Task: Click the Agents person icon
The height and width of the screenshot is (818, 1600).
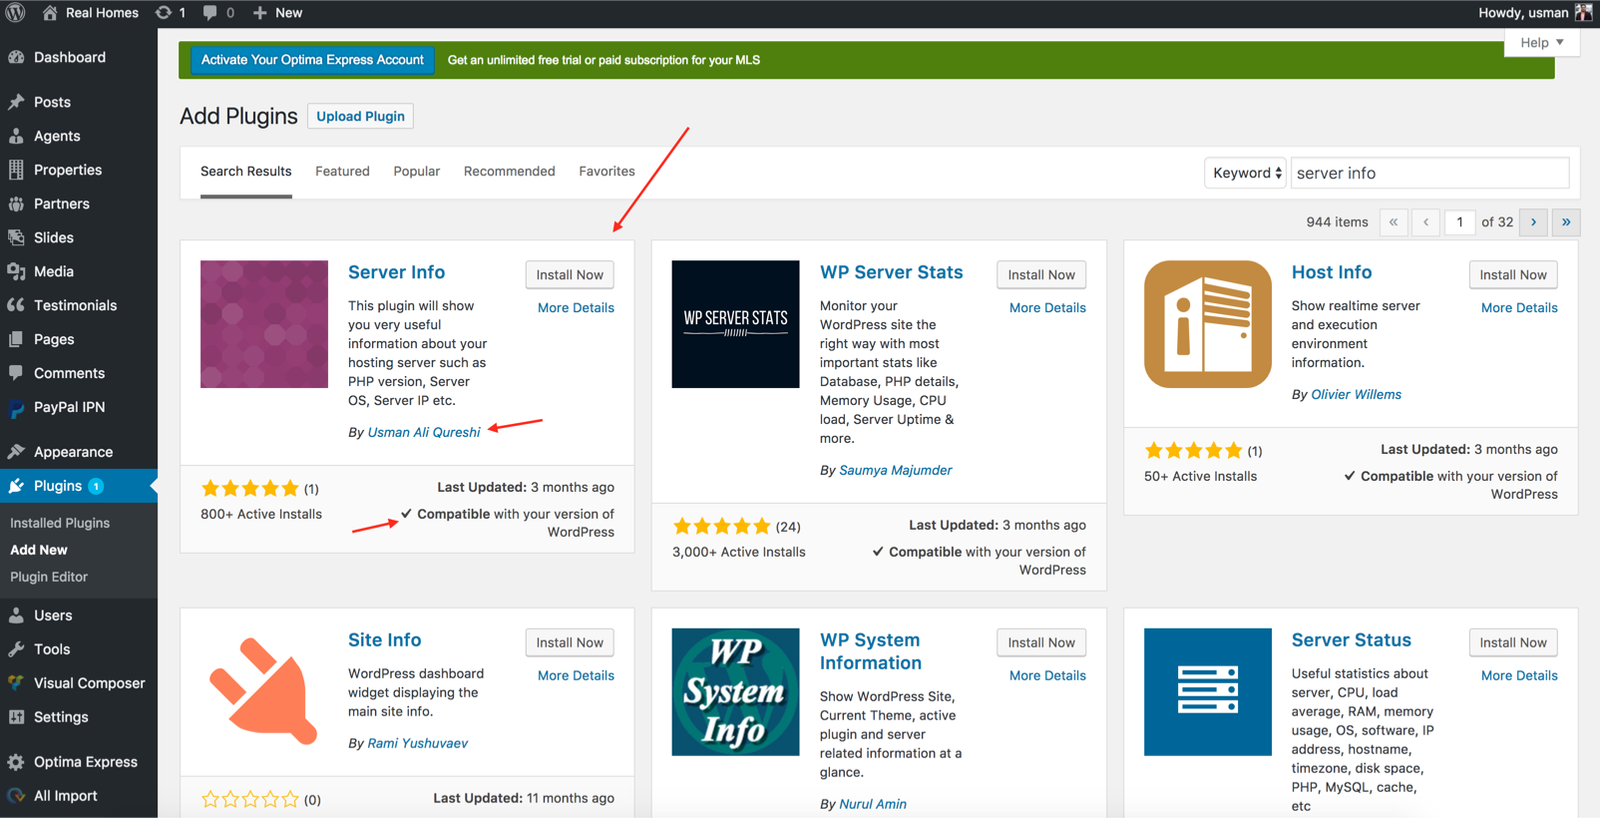Action: pyautogui.click(x=16, y=136)
